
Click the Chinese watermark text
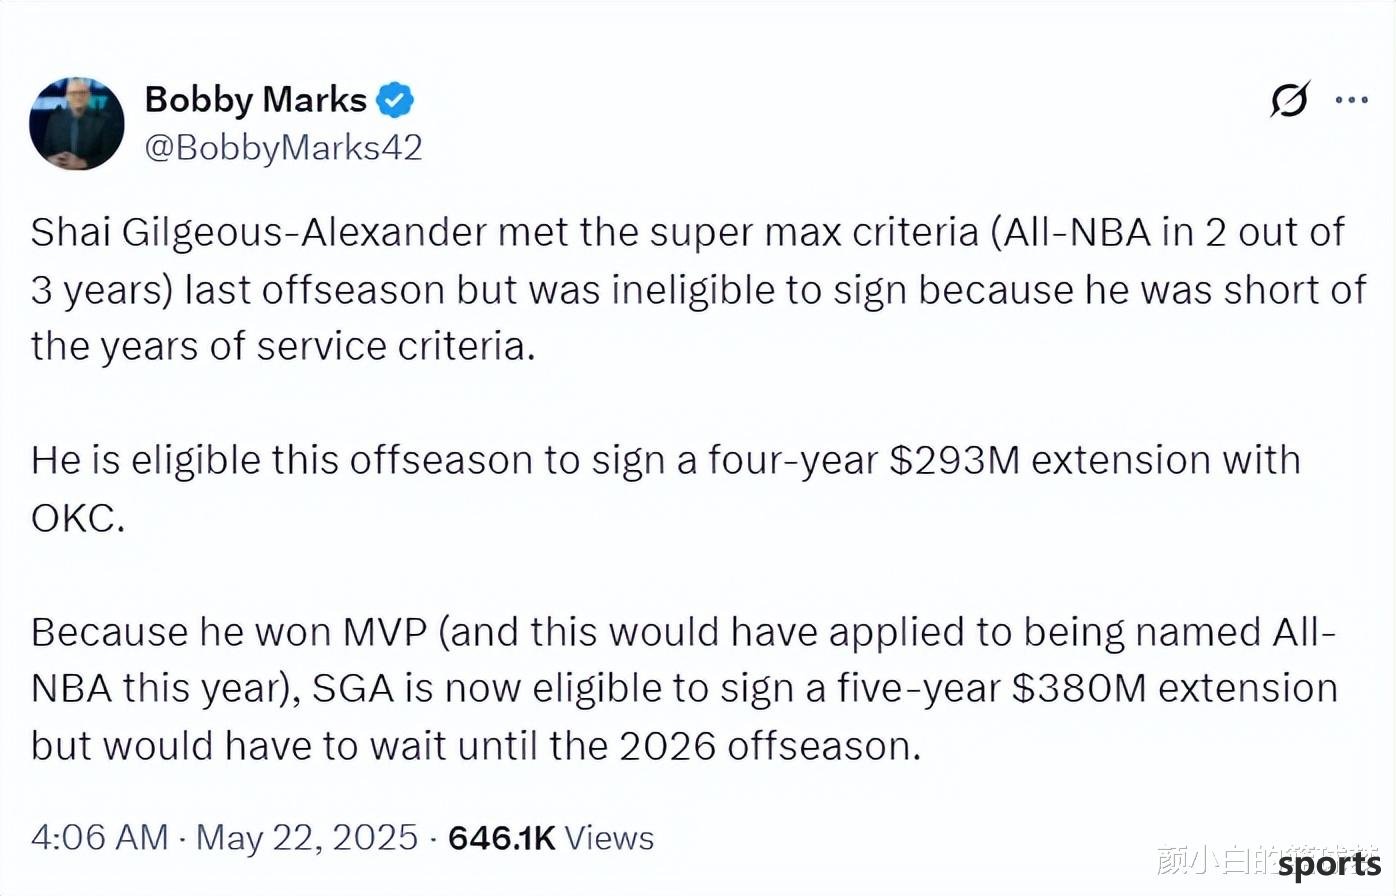[1217, 860]
